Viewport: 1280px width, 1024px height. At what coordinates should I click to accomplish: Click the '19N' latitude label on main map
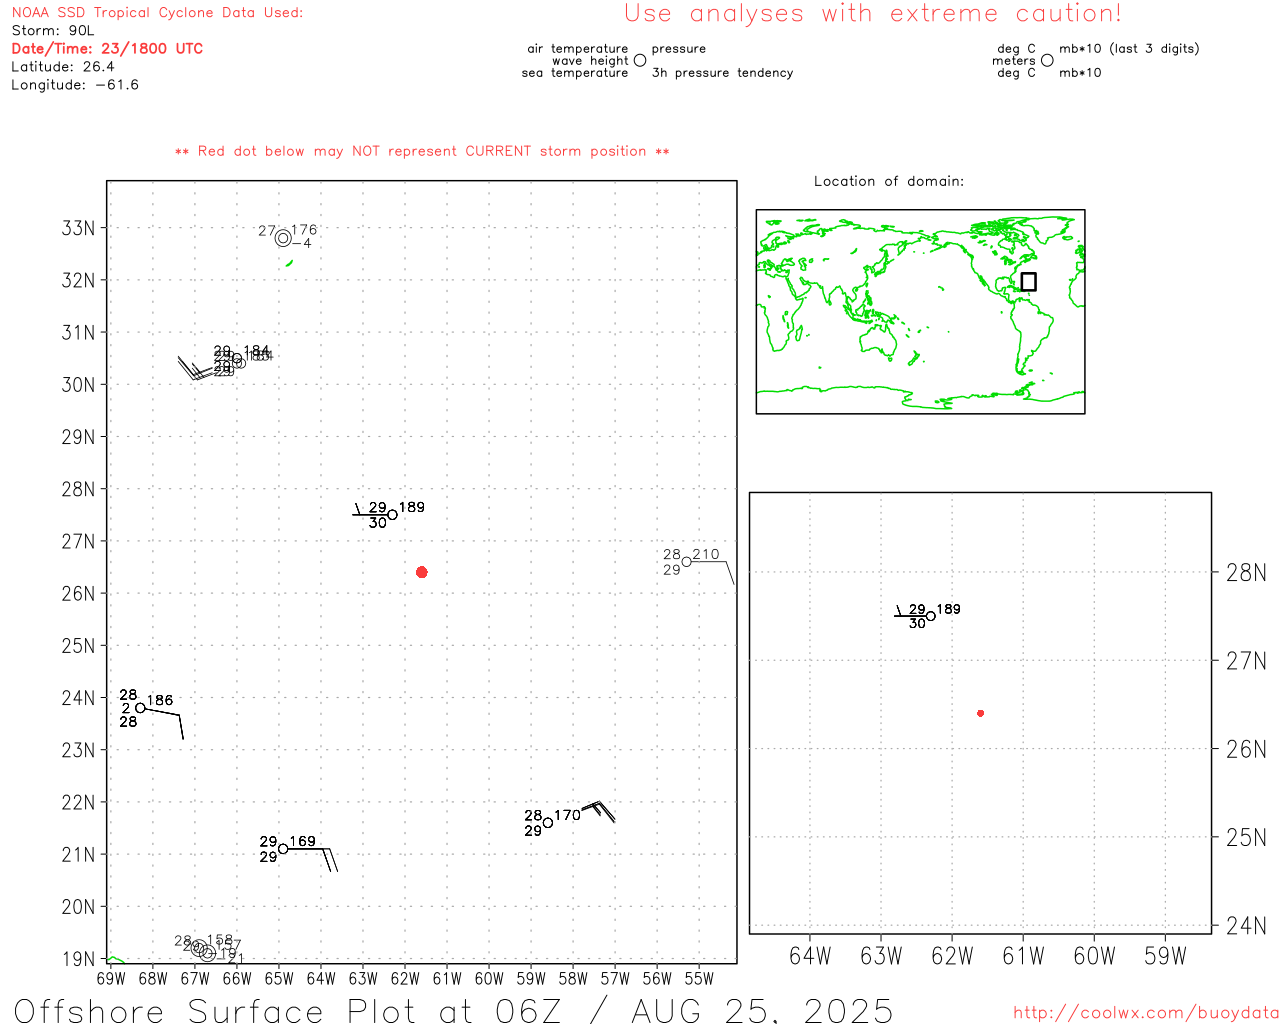pos(79,959)
